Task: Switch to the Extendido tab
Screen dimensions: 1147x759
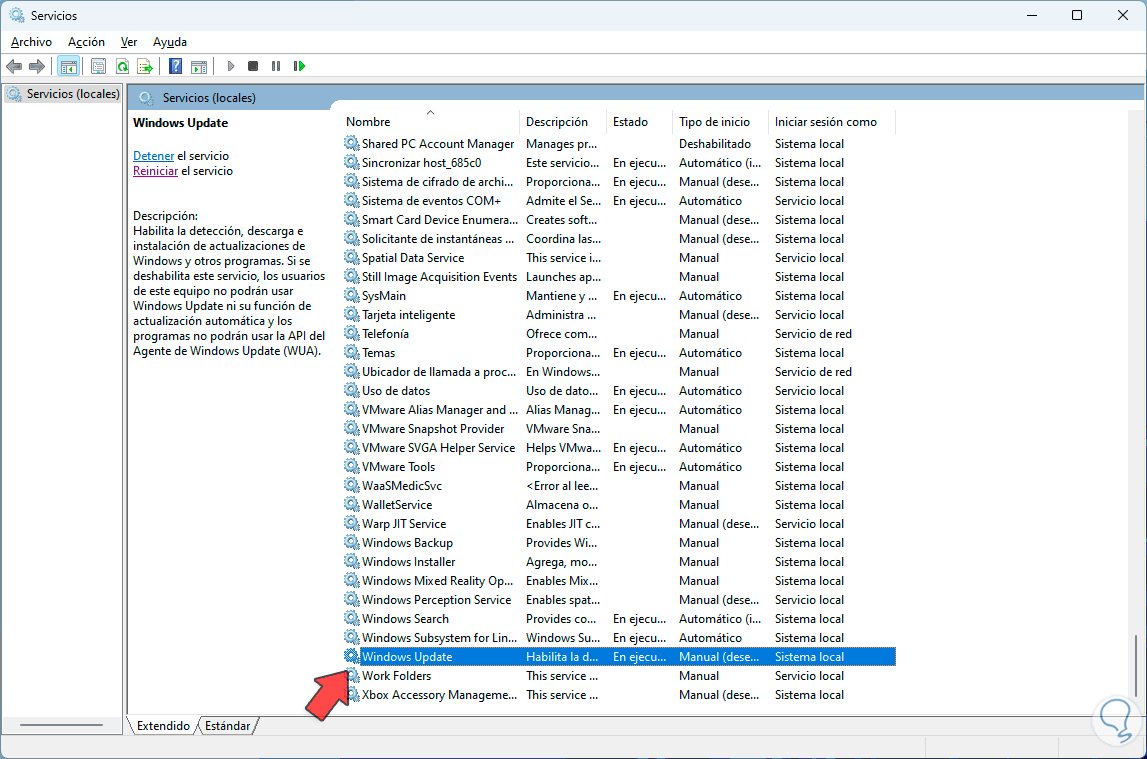Action: pos(163,725)
